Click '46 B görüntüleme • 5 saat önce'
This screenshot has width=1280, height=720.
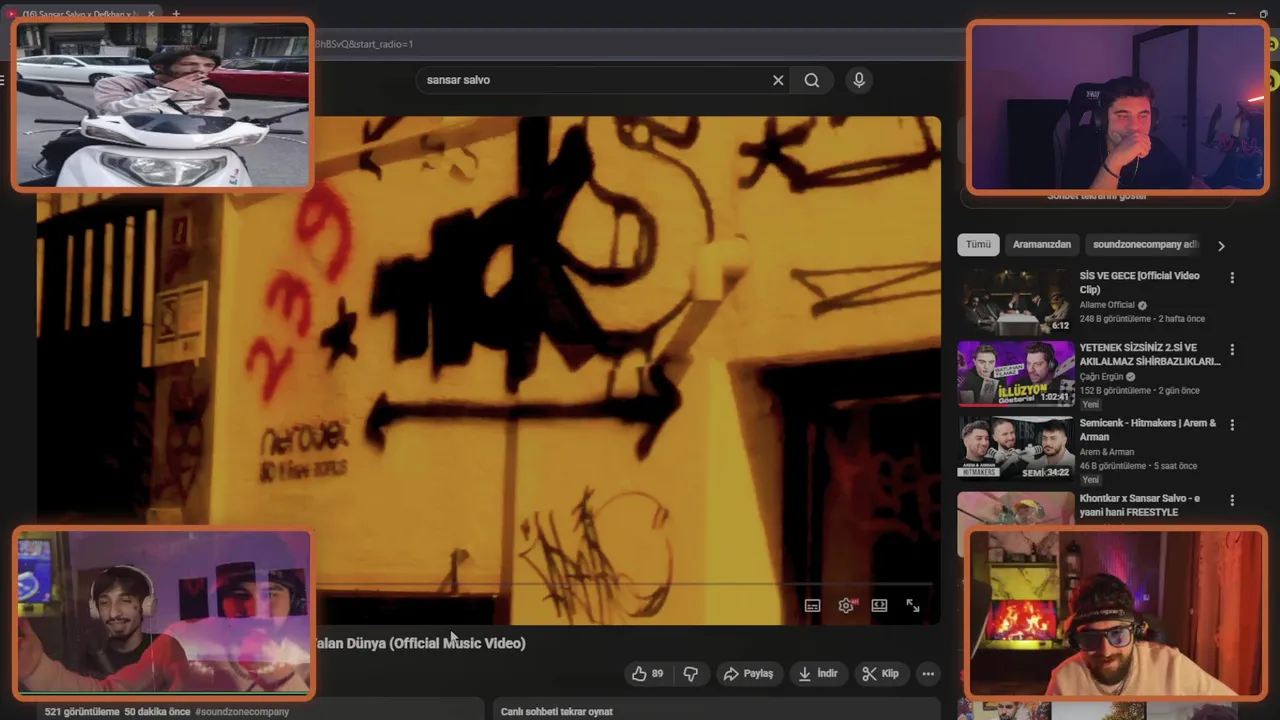pyautogui.click(x=1138, y=466)
